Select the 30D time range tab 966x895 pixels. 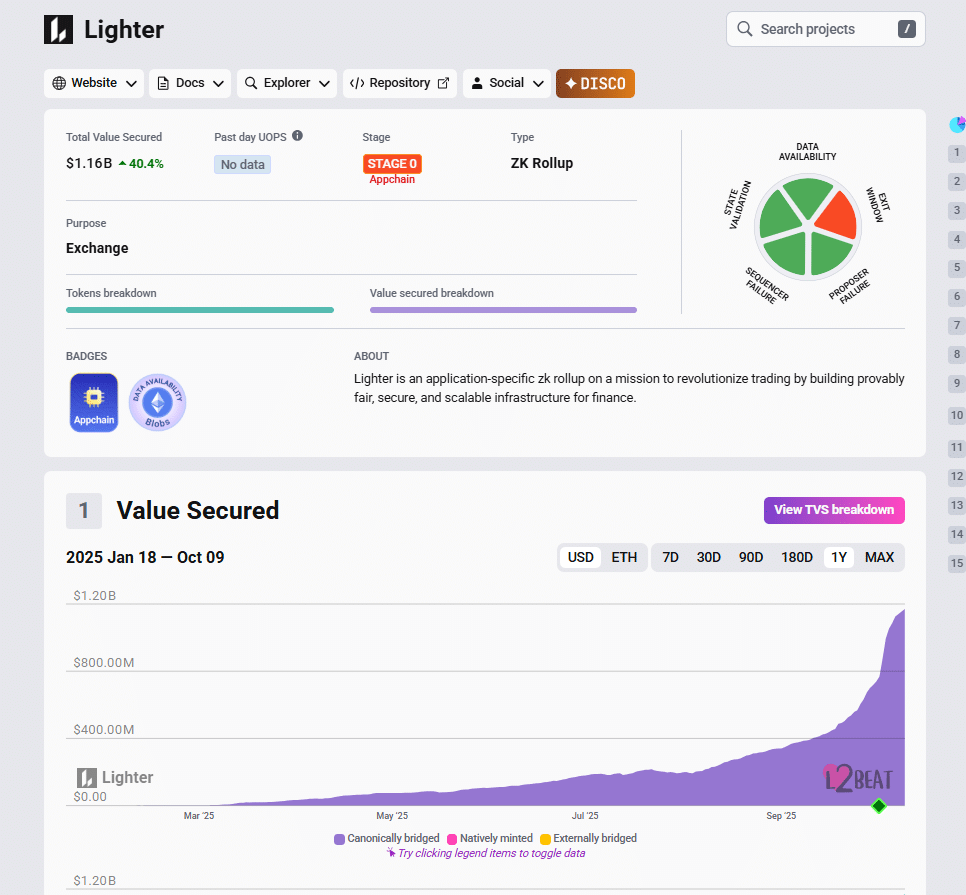click(x=708, y=557)
